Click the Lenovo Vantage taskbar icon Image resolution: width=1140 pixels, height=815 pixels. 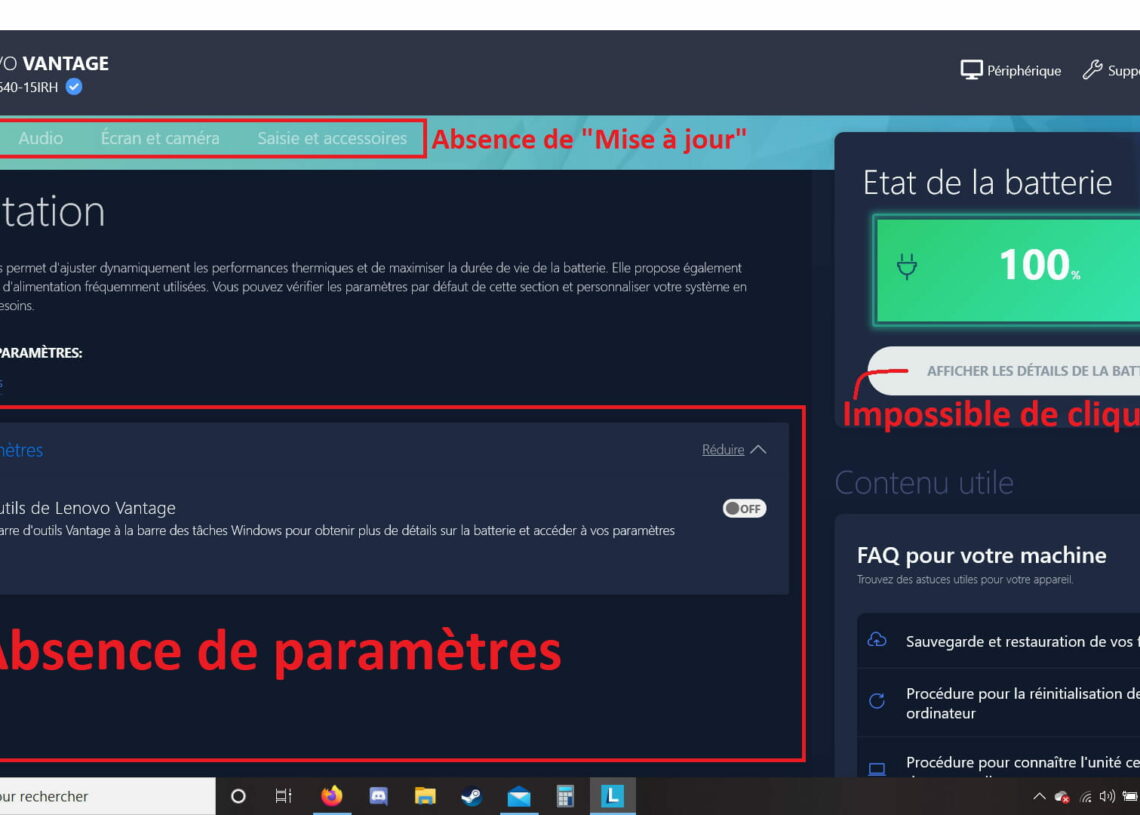point(612,796)
